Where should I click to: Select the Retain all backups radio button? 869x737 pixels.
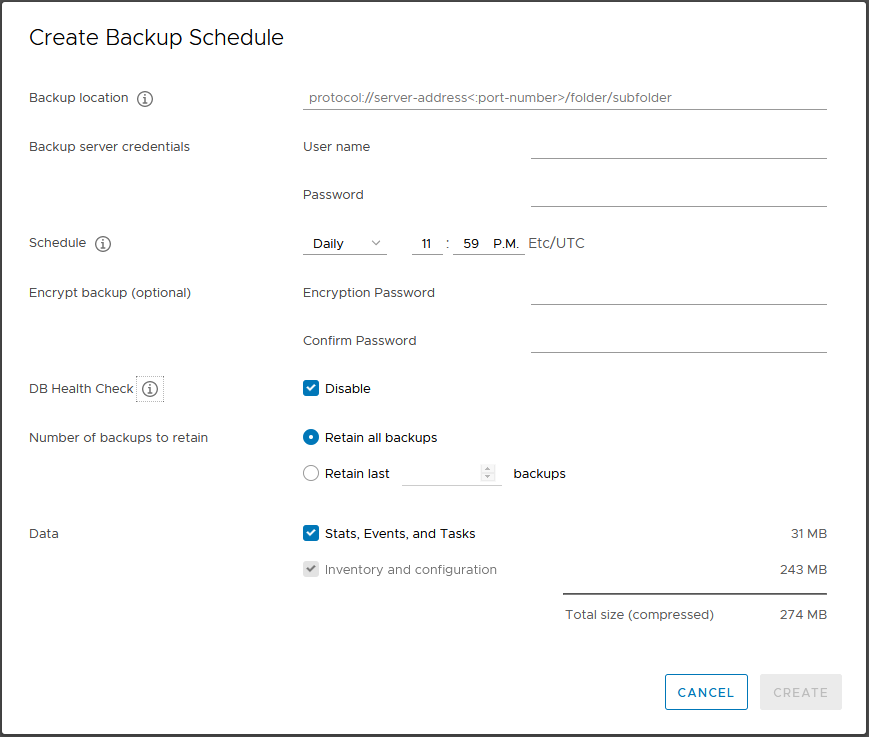[x=311, y=437]
